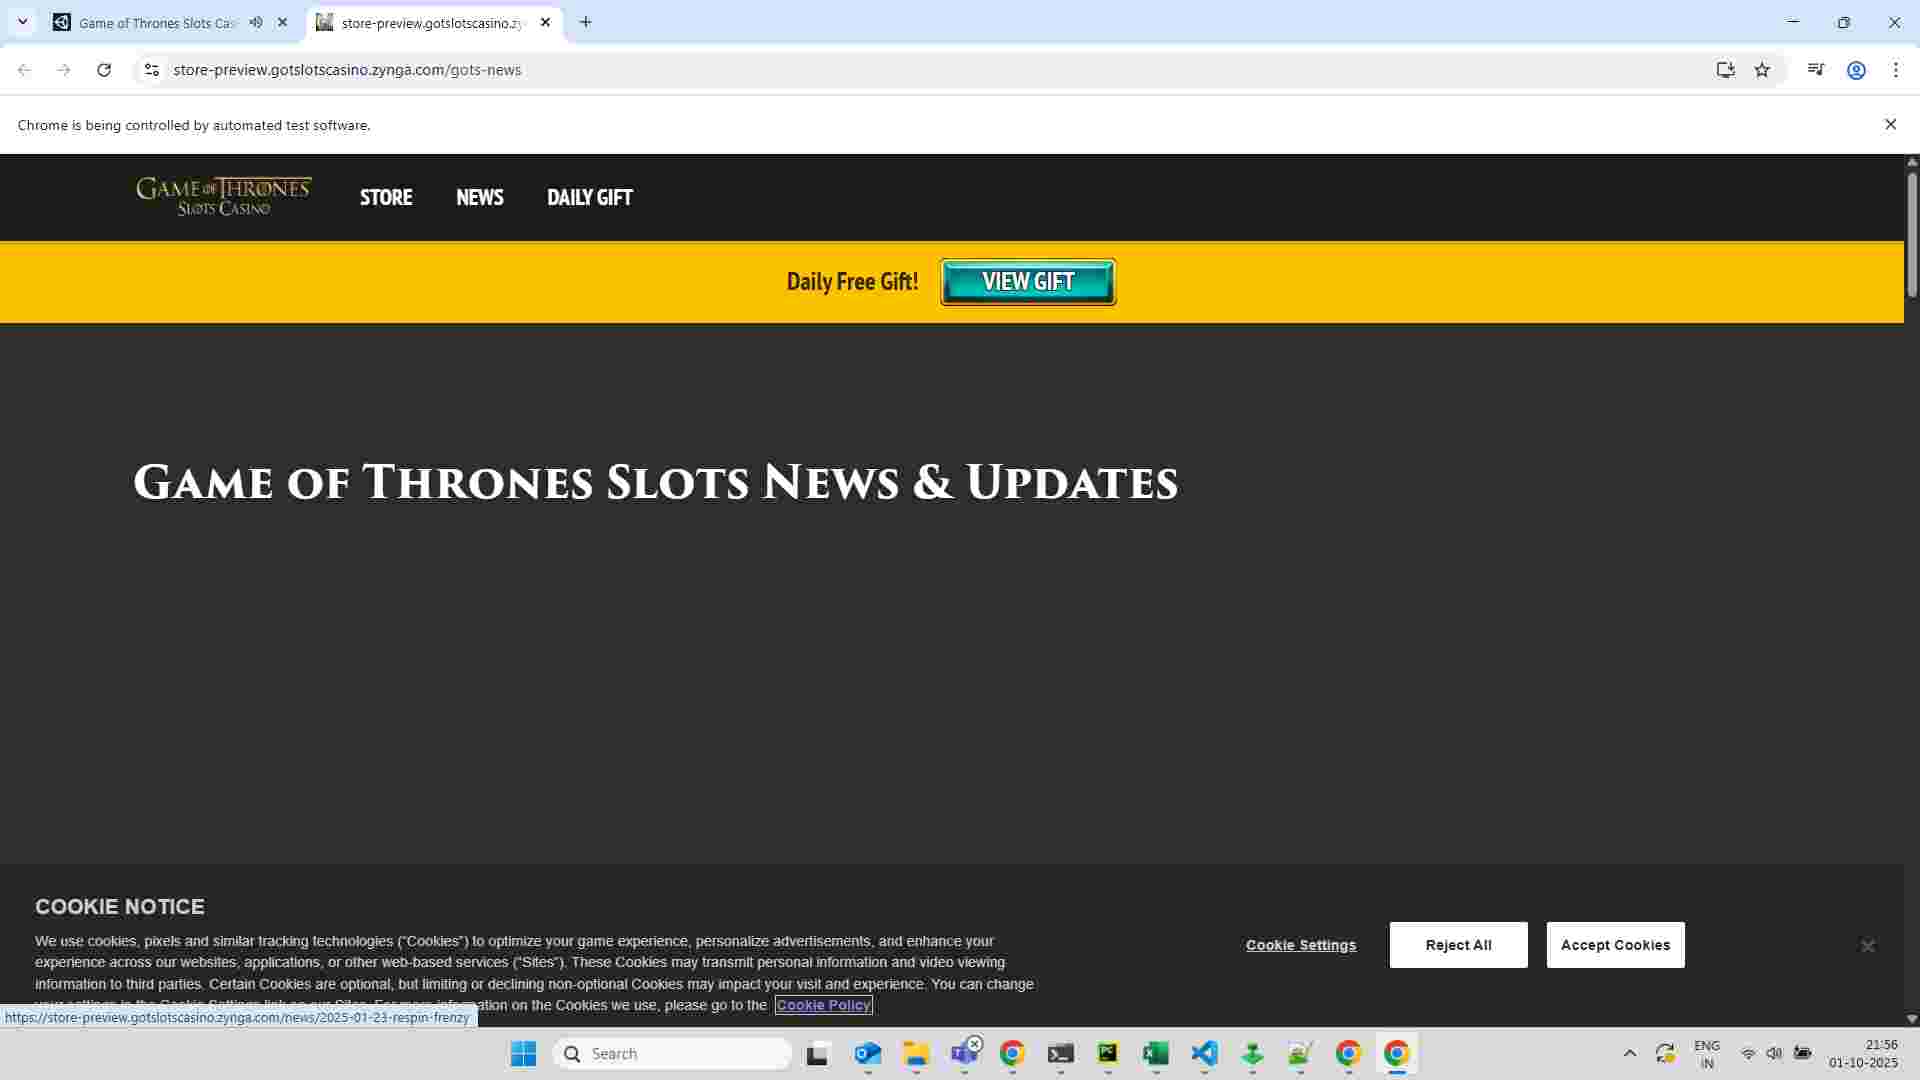Expand the tab search dropdown arrow

(x=22, y=22)
